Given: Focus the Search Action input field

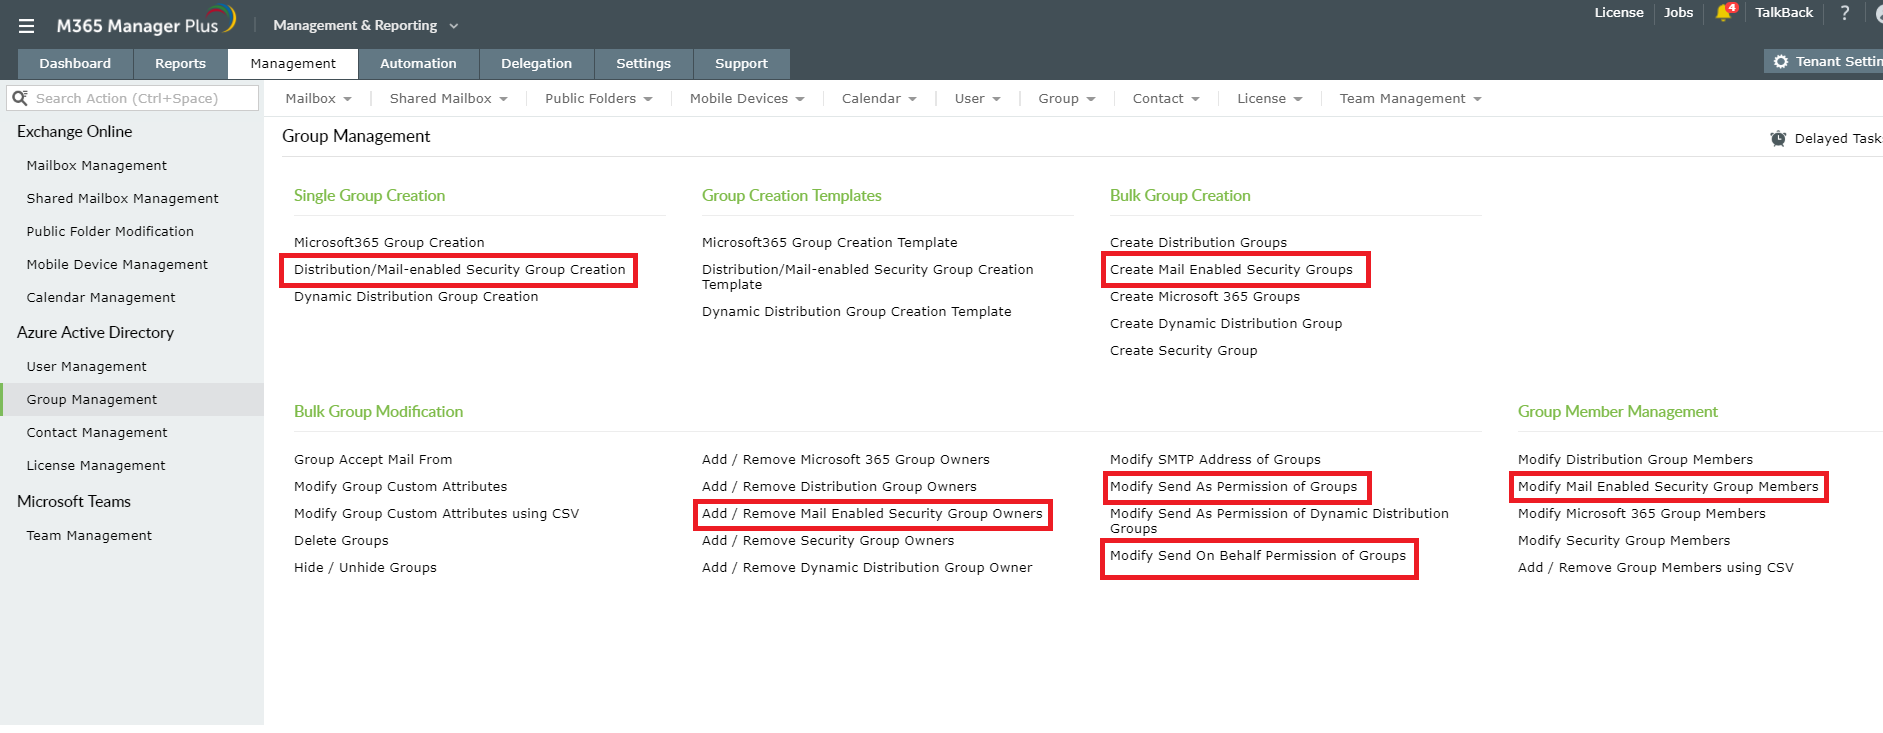Looking at the screenshot, I should click(x=133, y=98).
